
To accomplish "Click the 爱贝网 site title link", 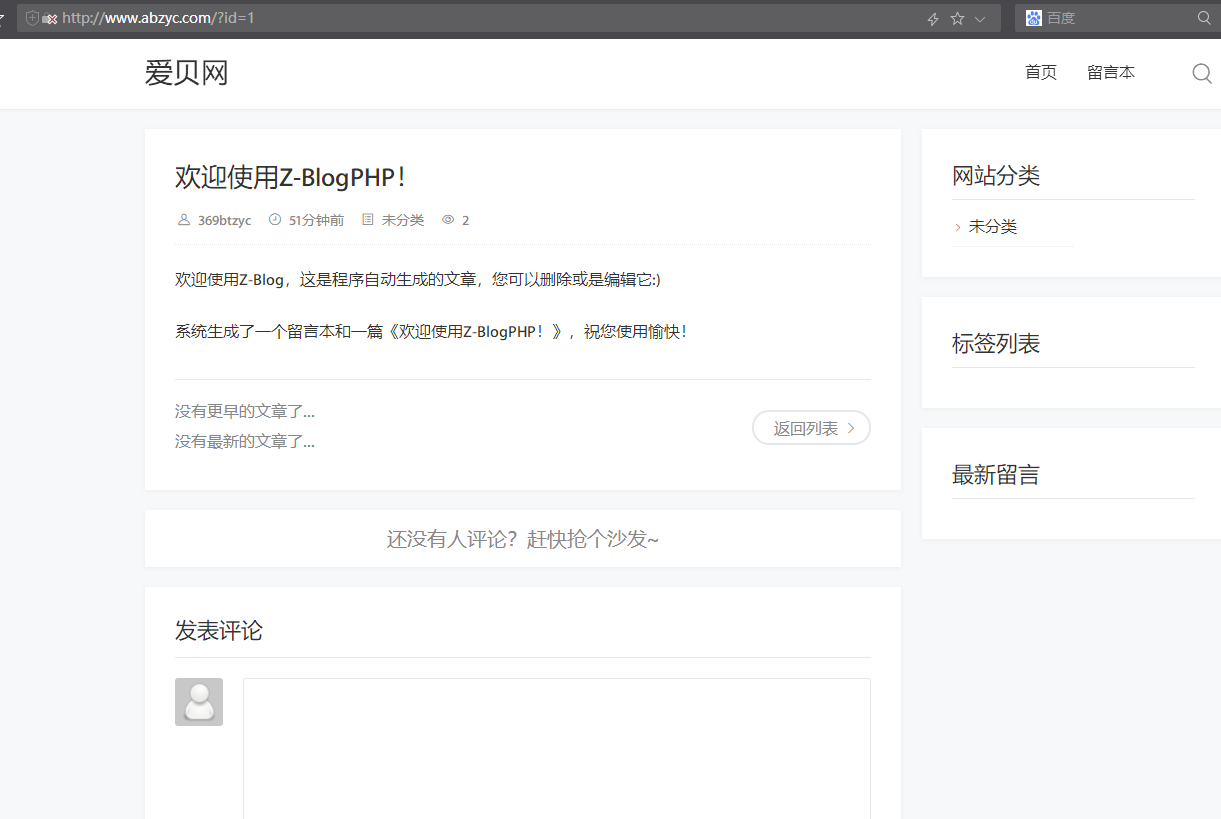I will click(x=186, y=73).
